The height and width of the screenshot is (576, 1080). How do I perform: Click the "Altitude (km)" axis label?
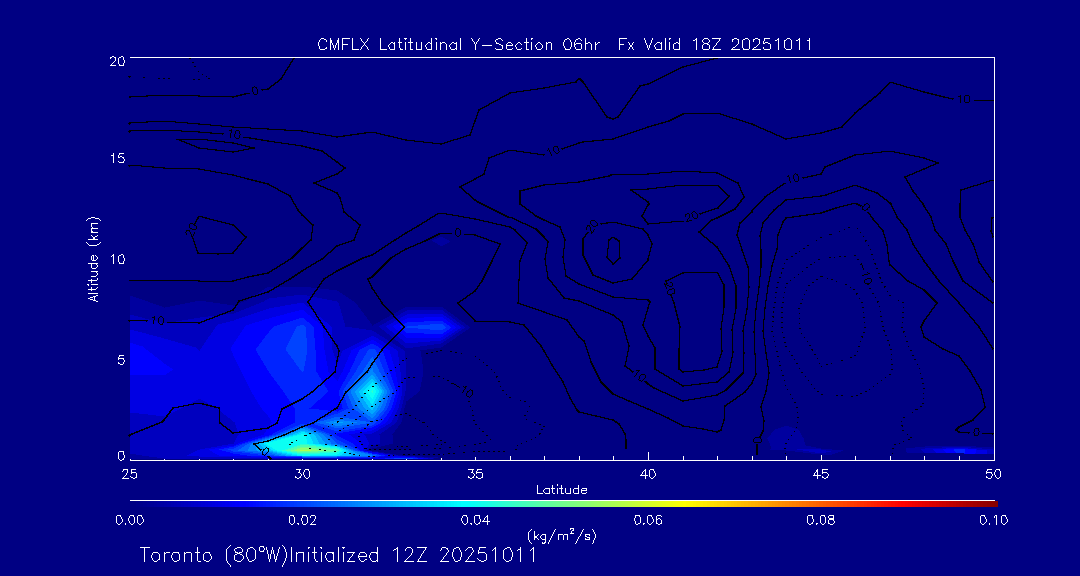94,258
